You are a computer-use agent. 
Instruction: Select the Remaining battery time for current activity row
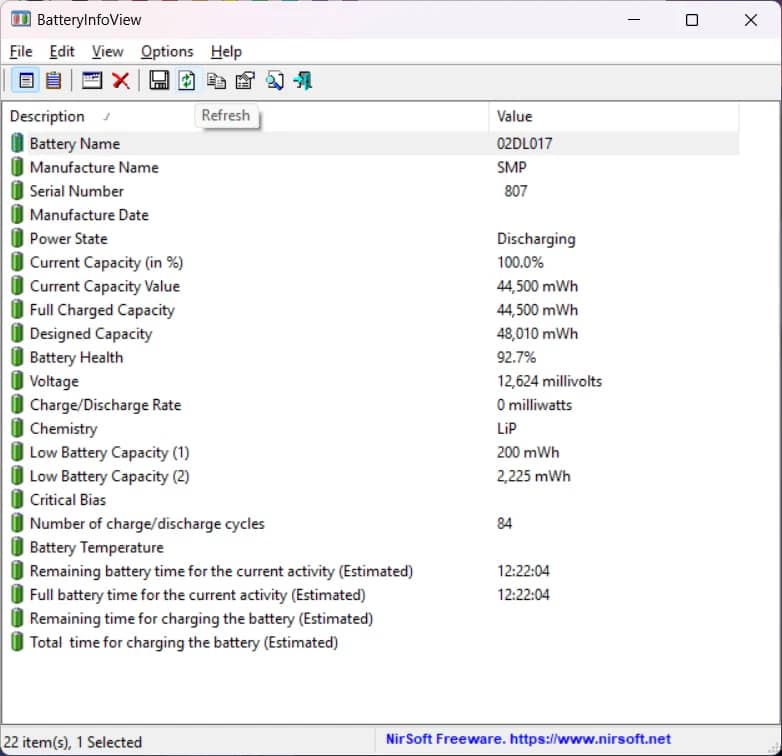[x=372, y=570]
